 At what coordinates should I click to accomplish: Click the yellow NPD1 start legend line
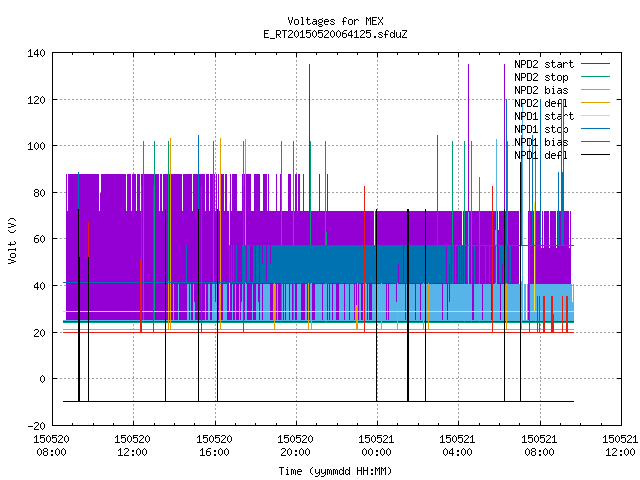coord(595,116)
